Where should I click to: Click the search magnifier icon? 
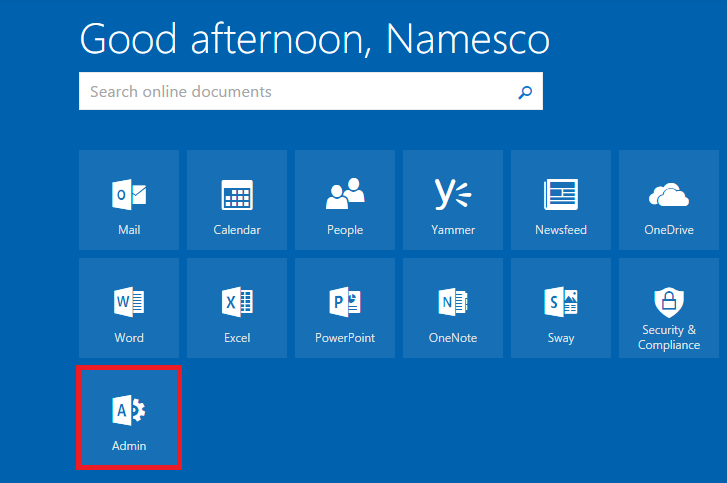click(525, 92)
